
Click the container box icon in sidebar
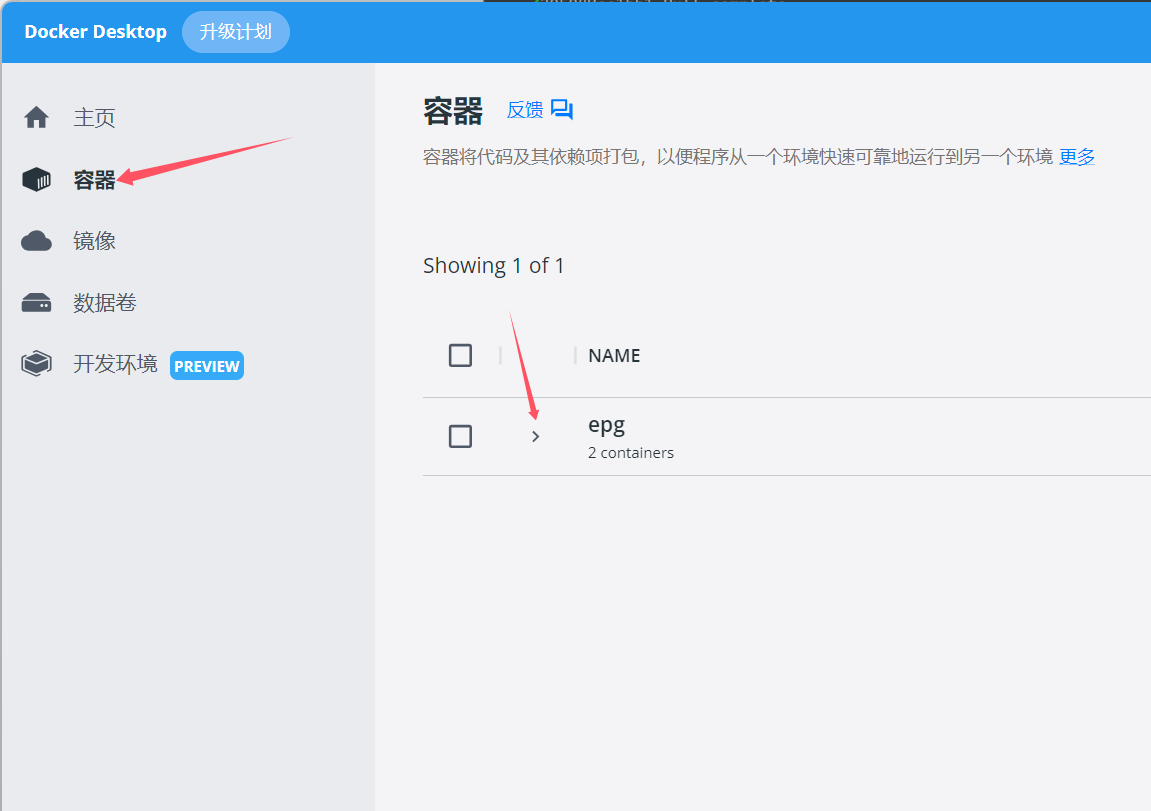(36, 179)
